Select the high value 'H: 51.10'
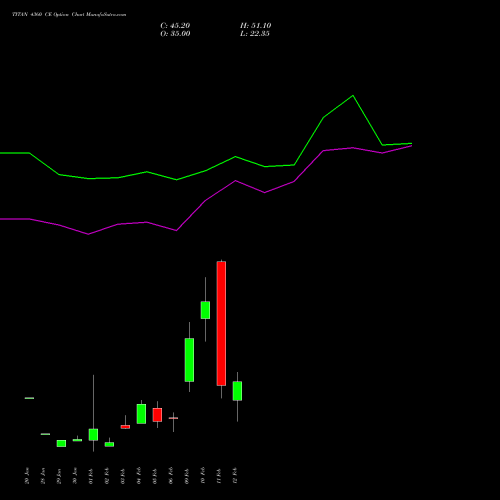500x500 pixels. 255,26
